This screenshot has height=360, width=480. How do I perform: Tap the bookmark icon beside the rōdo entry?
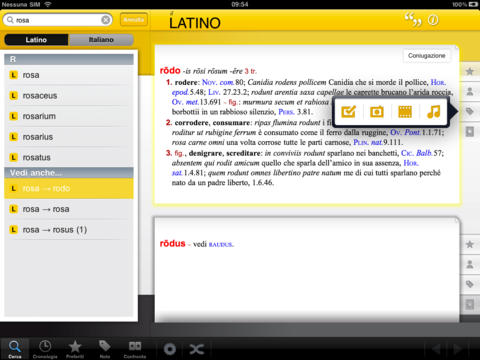click(470, 132)
